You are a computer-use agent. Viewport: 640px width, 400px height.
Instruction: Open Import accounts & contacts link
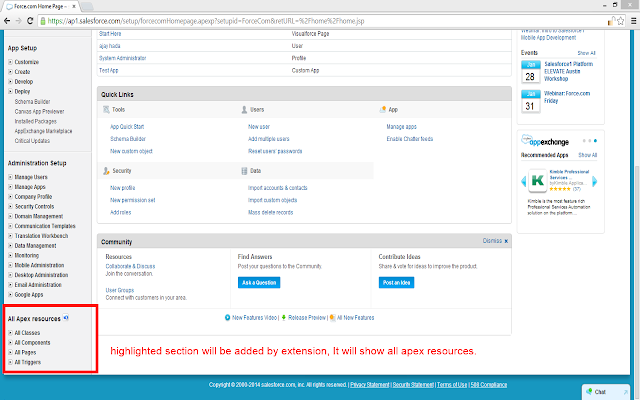pos(278,188)
